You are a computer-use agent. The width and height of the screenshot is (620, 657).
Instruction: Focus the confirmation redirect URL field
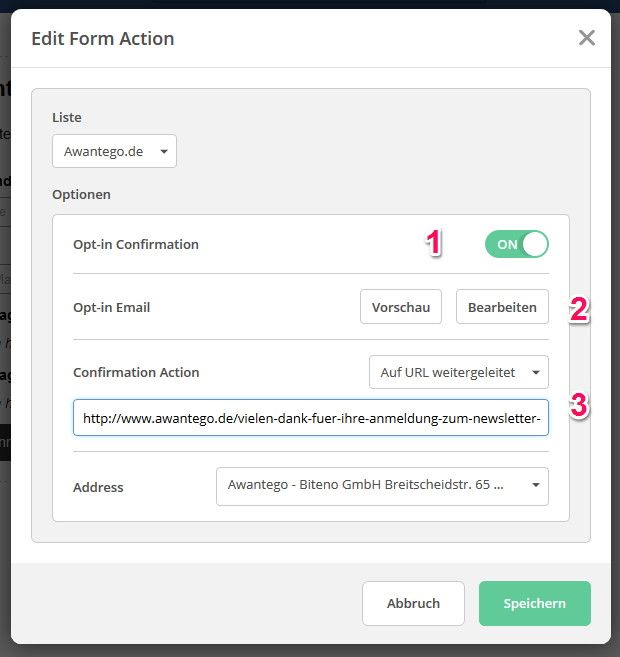coord(311,418)
